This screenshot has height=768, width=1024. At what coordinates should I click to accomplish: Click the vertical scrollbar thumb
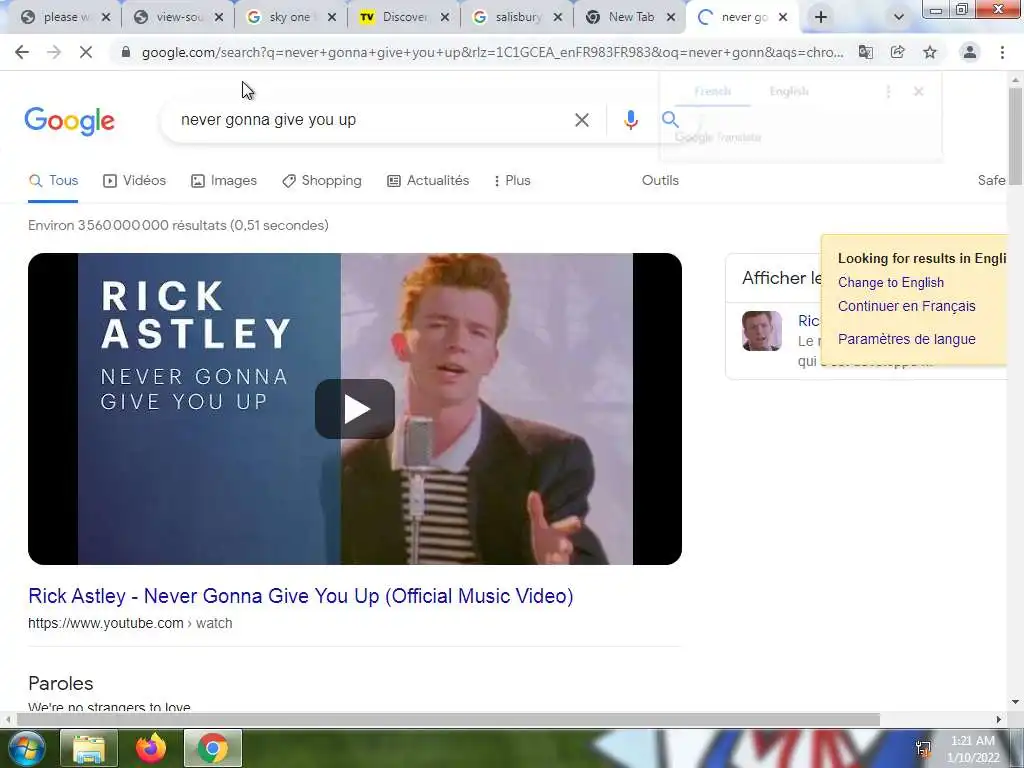pyautogui.click(x=1016, y=134)
